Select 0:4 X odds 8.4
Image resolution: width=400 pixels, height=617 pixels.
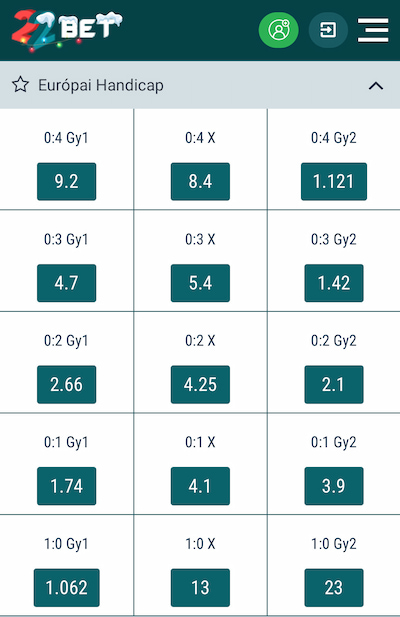tap(200, 181)
